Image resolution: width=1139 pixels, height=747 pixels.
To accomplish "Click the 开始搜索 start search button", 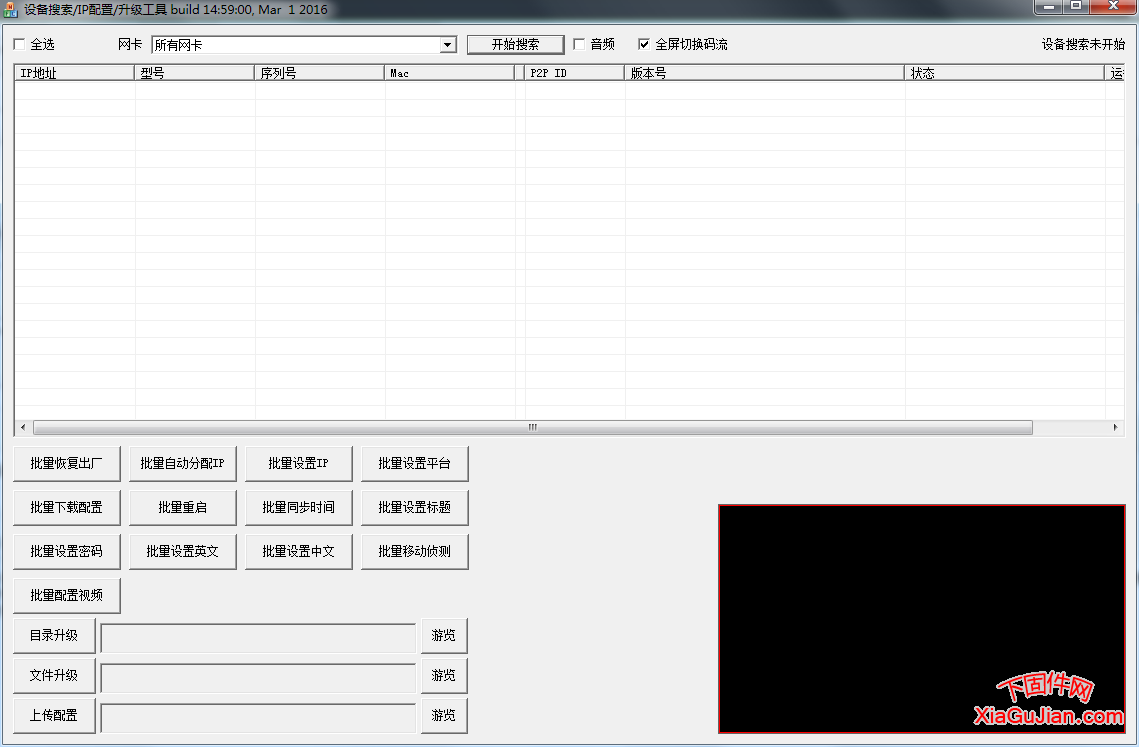I will click(x=516, y=44).
